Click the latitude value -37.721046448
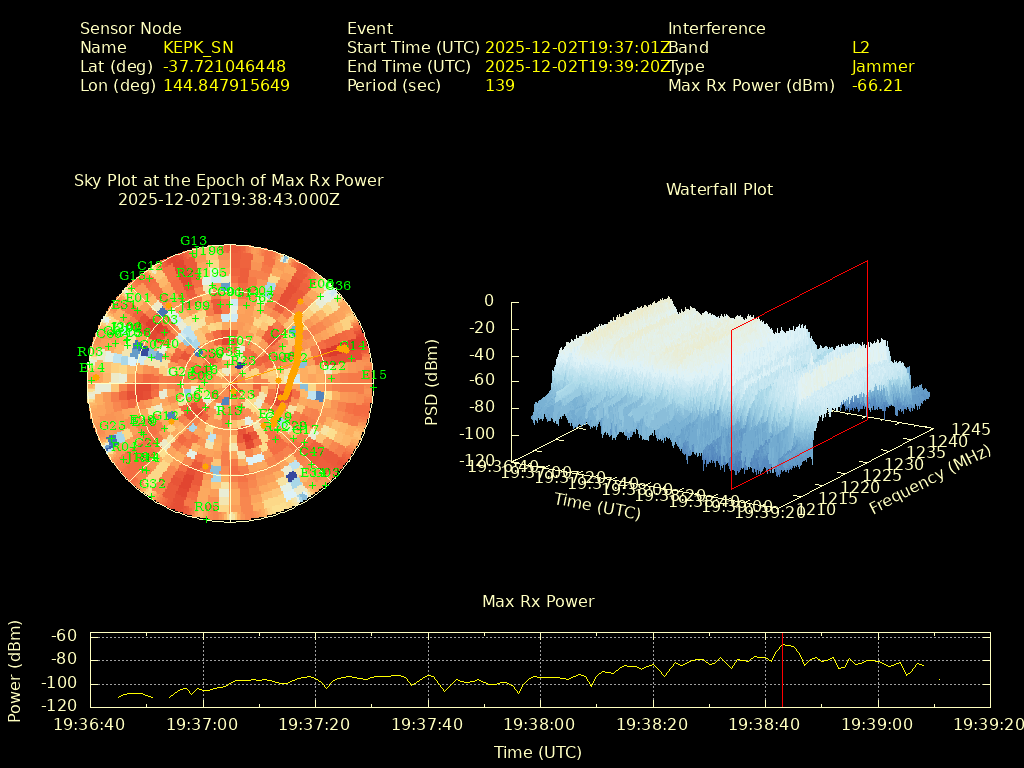Screen dimensions: 1024x768 point(224,66)
